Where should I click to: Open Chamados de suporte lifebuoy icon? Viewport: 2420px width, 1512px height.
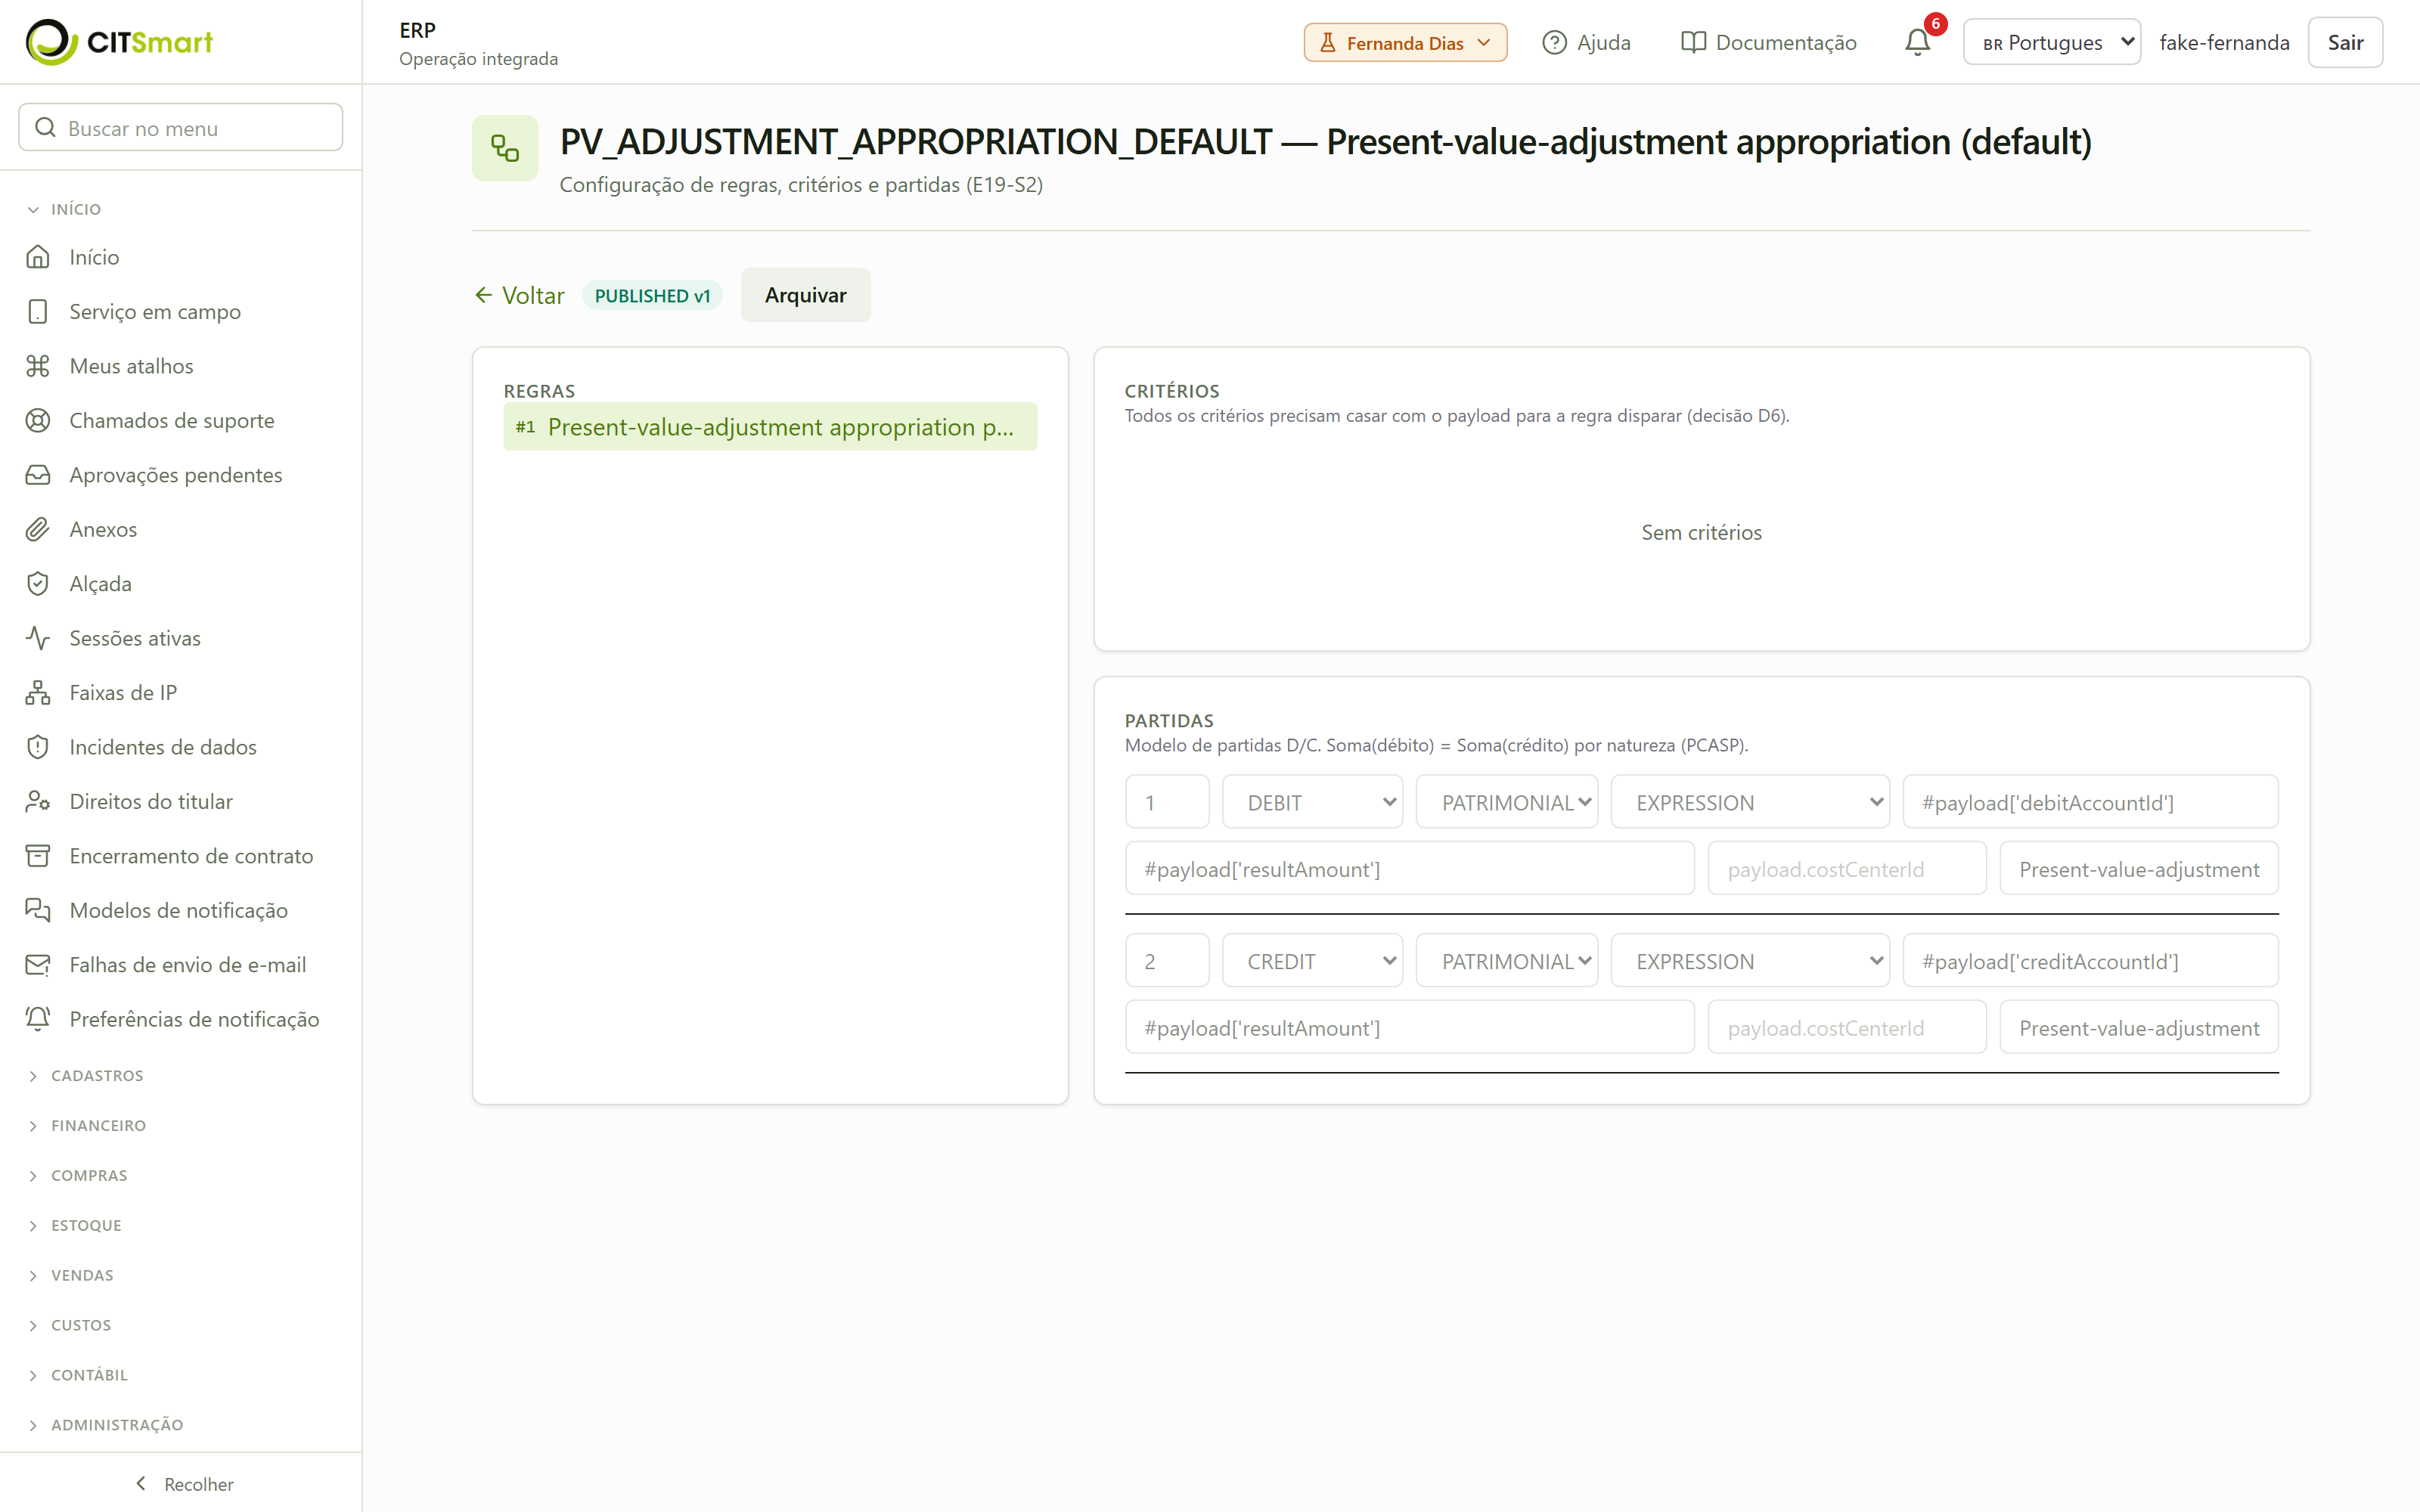(38, 421)
